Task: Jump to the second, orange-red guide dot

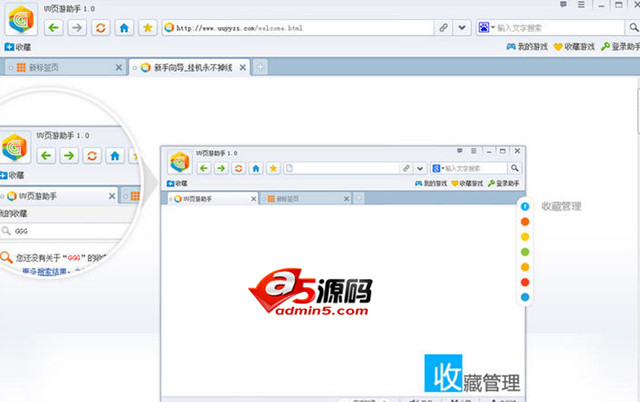Action: click(525, 222)
